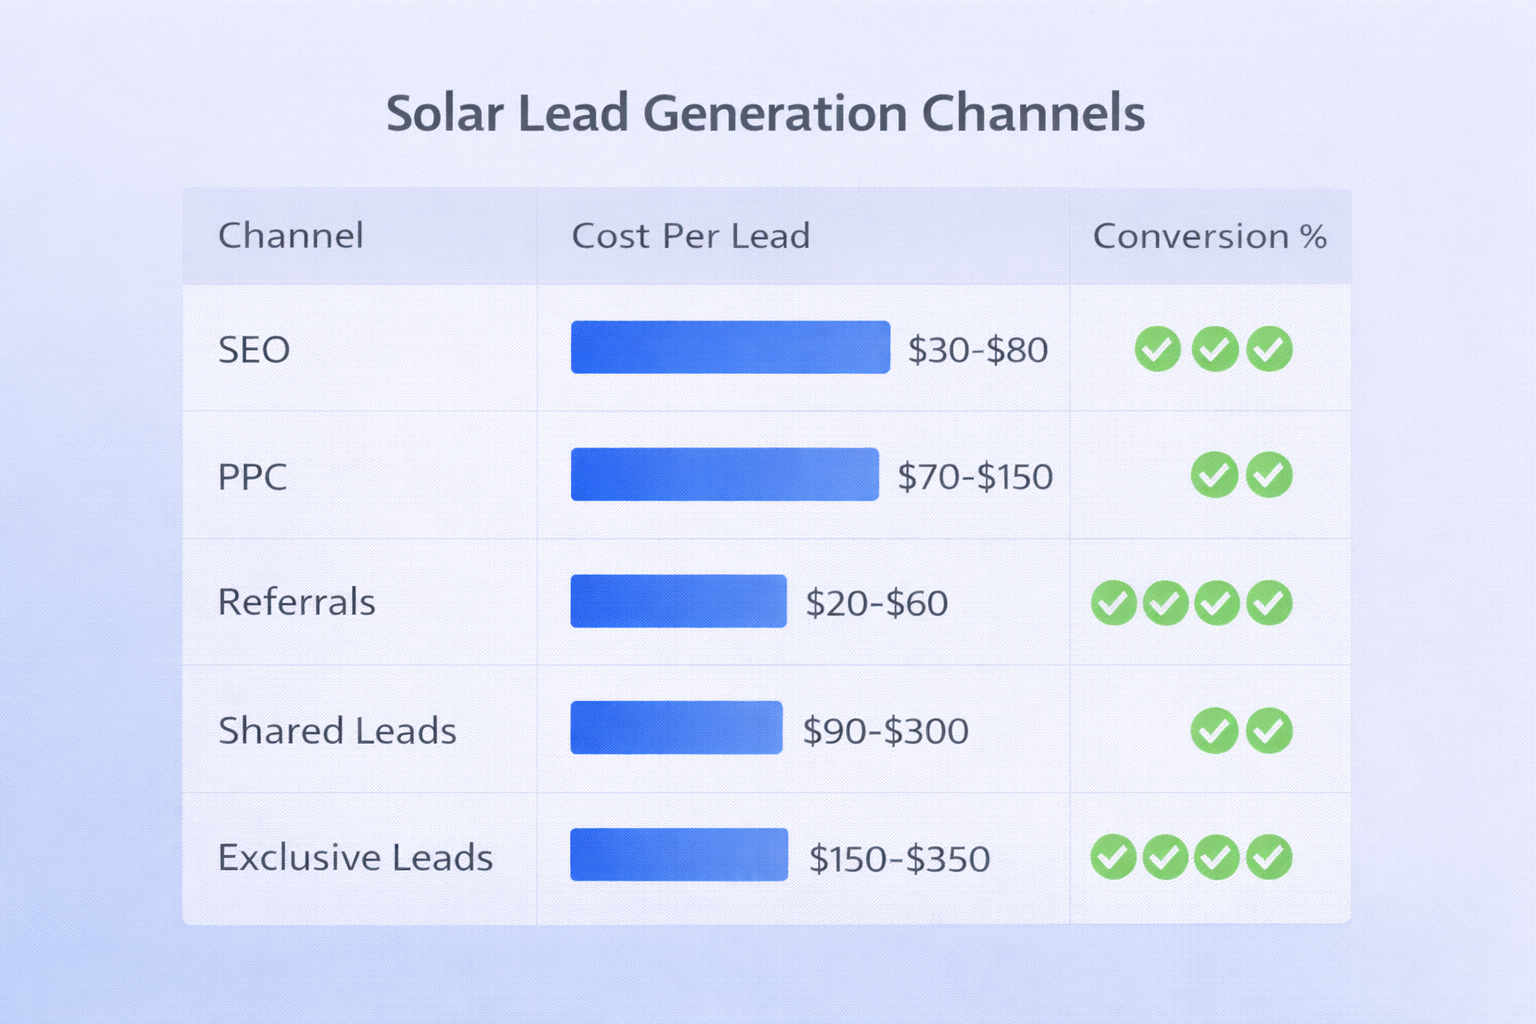Click the Exclusive Leads channel label
Screen dimensions: 1536x1024
click(355, 858)
